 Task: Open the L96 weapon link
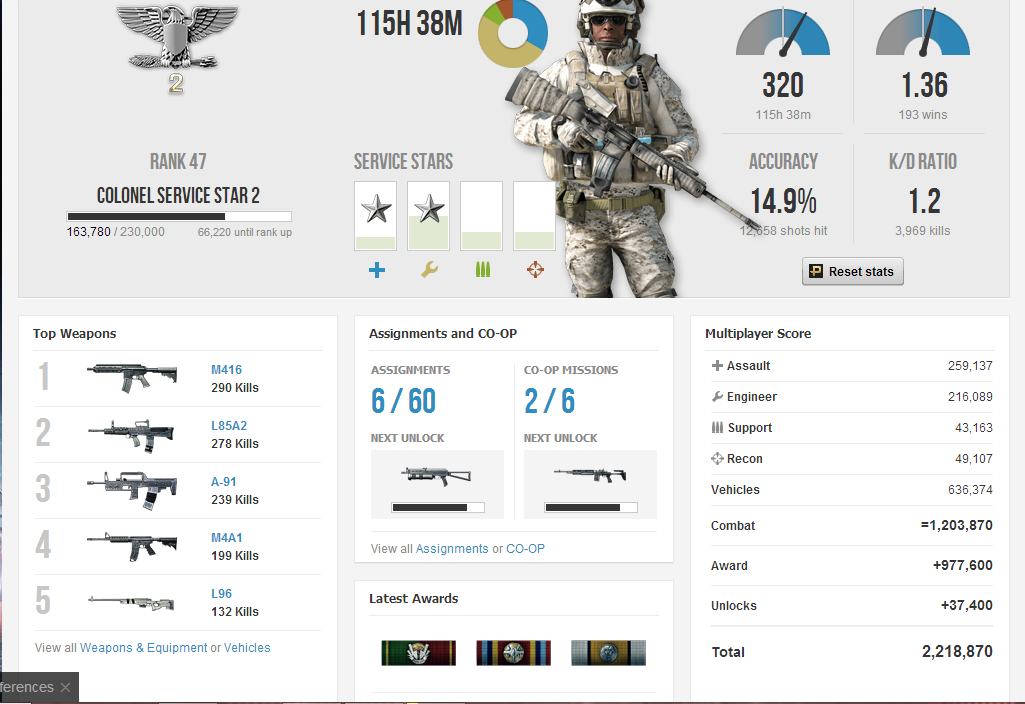221,594
